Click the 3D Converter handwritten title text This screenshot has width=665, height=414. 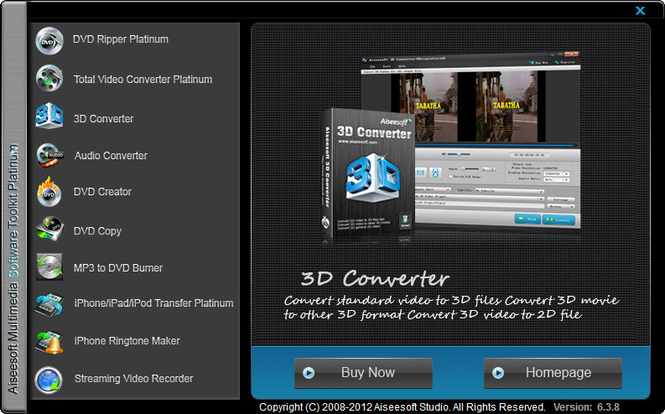pos(375,279)
